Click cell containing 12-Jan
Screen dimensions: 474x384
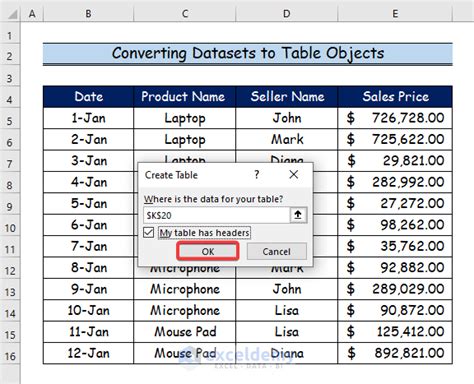click(88, 353)
